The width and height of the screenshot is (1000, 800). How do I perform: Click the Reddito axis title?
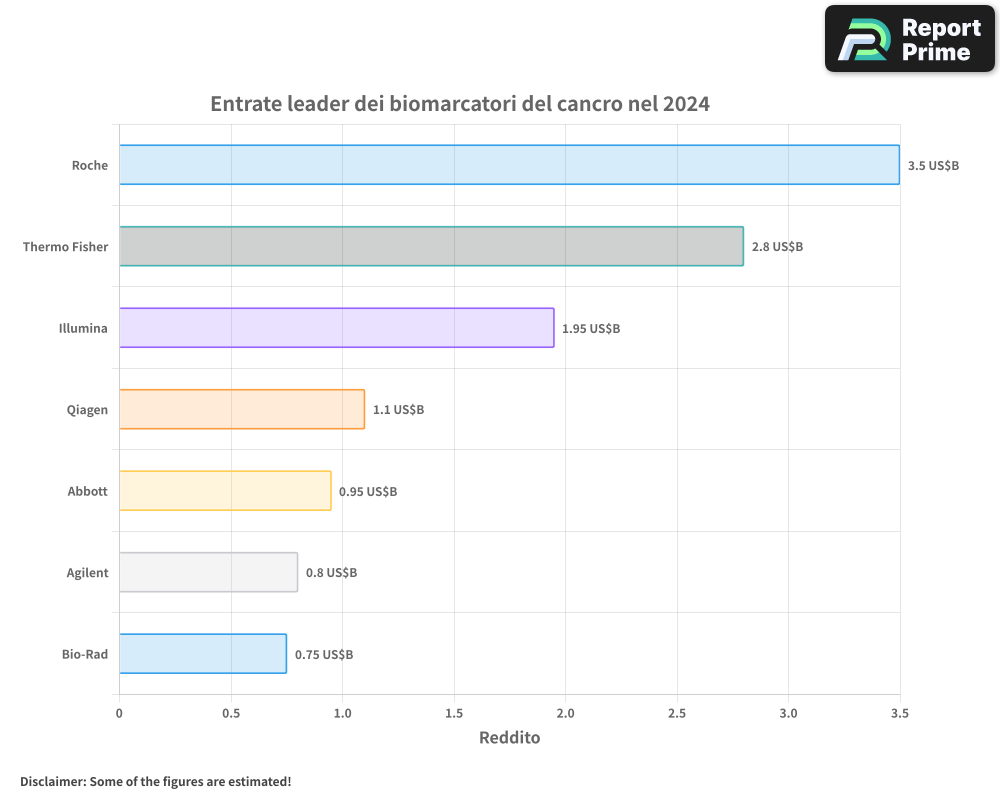tap(509, 738)
